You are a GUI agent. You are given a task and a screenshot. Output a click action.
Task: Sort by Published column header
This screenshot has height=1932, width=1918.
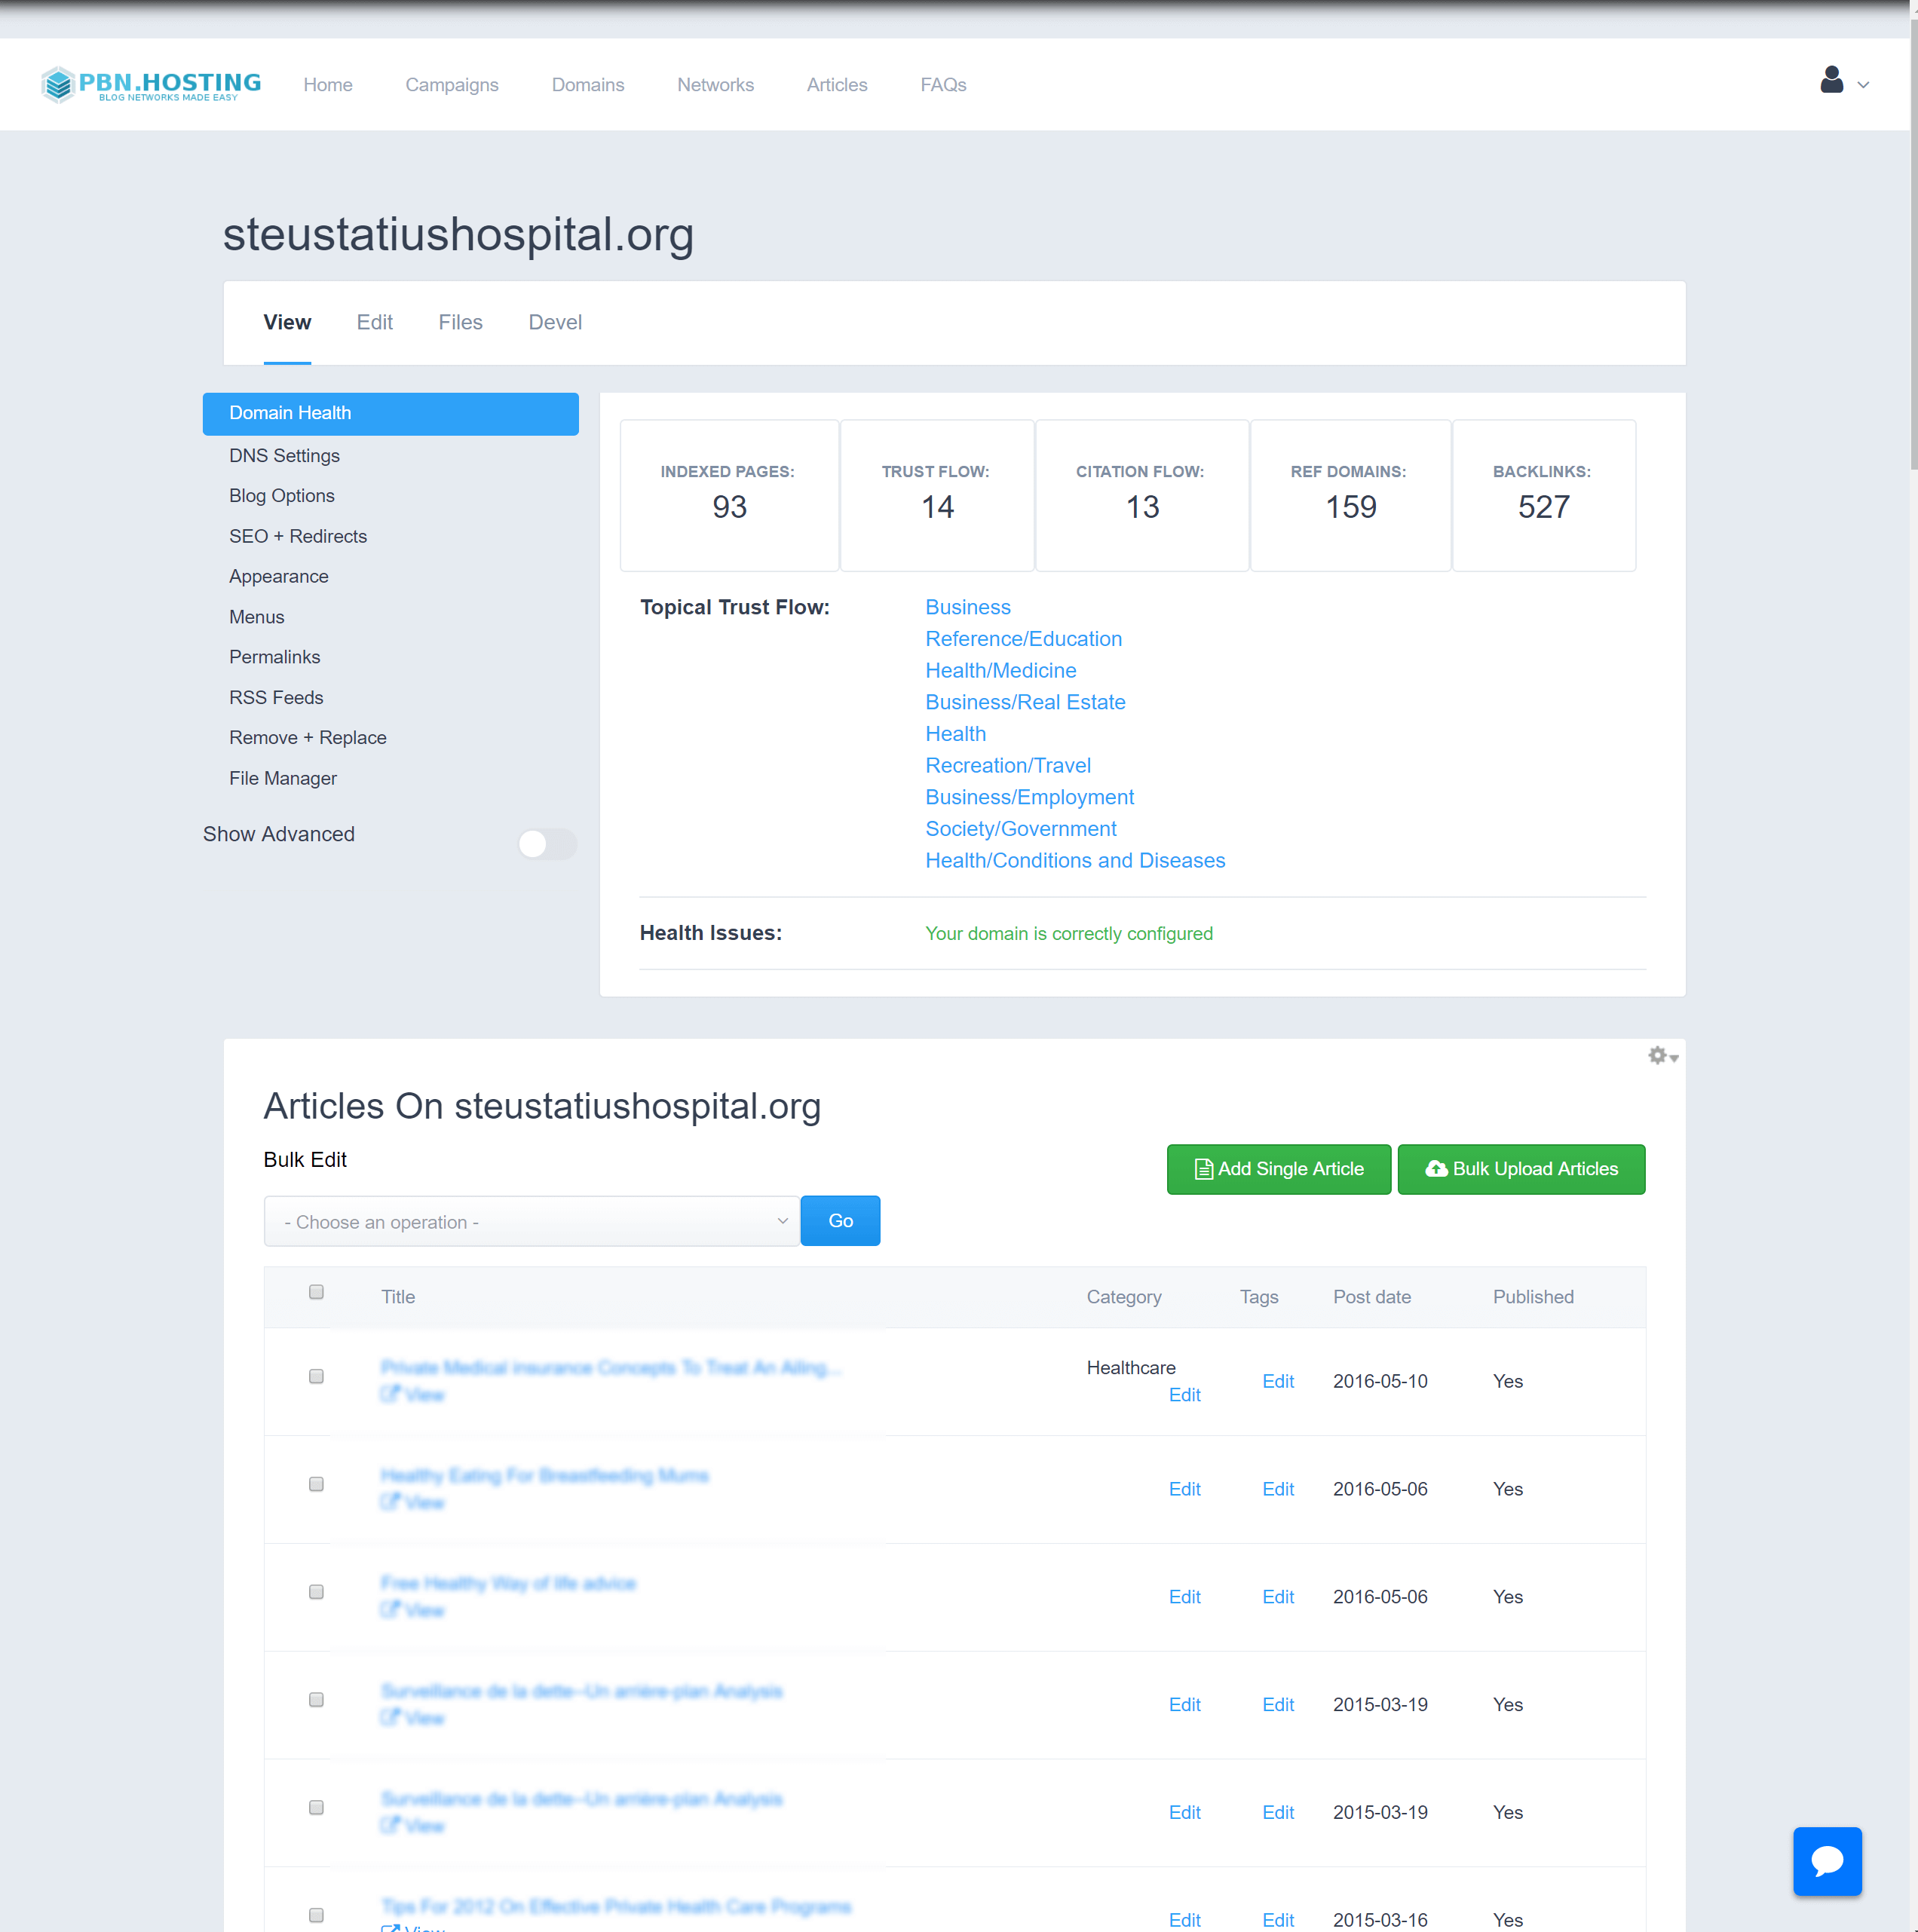pyautogui.click(x=1533, y=1297)
